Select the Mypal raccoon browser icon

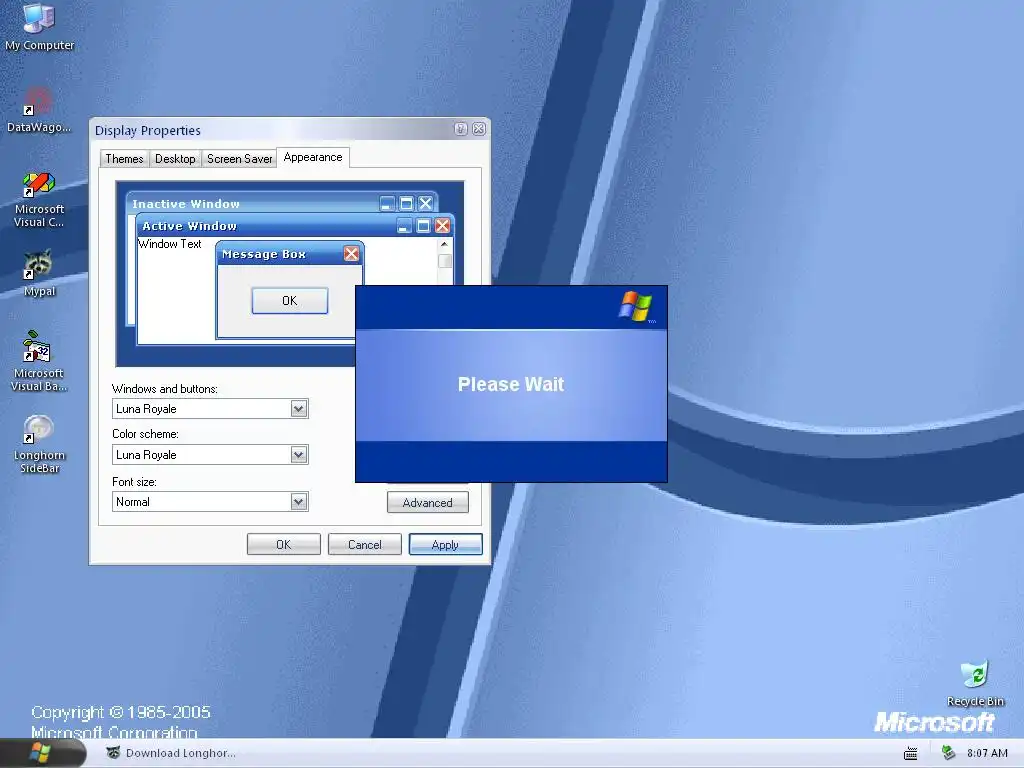pos(39,274)
